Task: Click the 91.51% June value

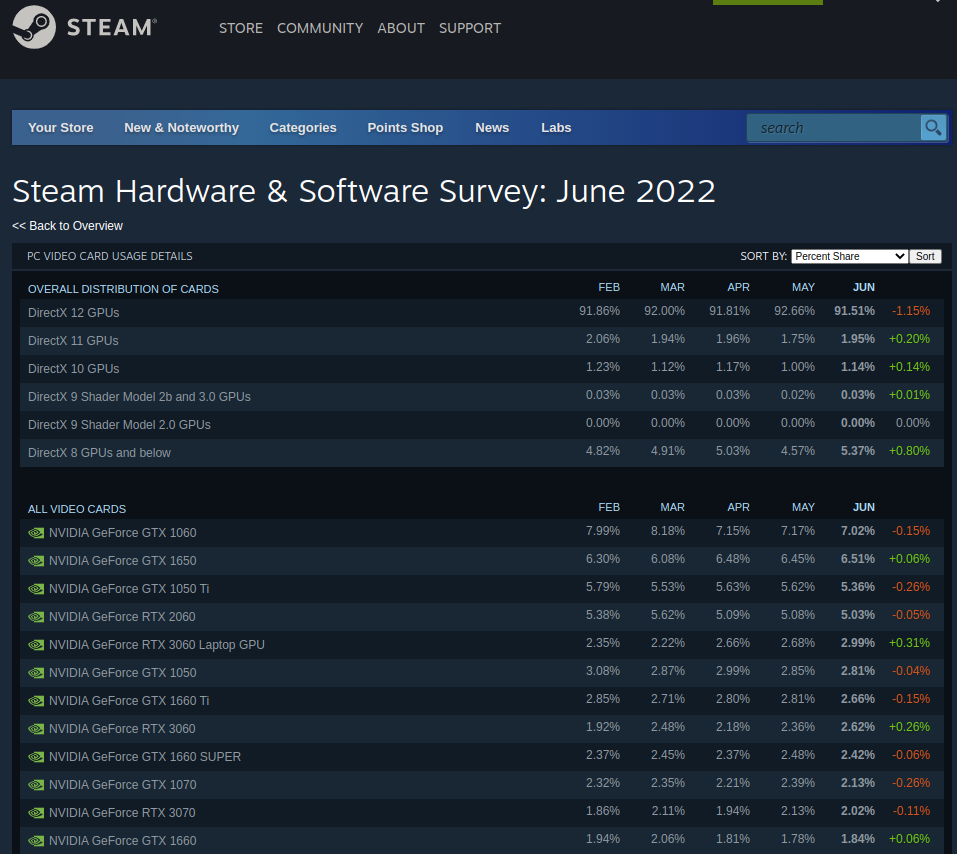Action: point(854,311)
